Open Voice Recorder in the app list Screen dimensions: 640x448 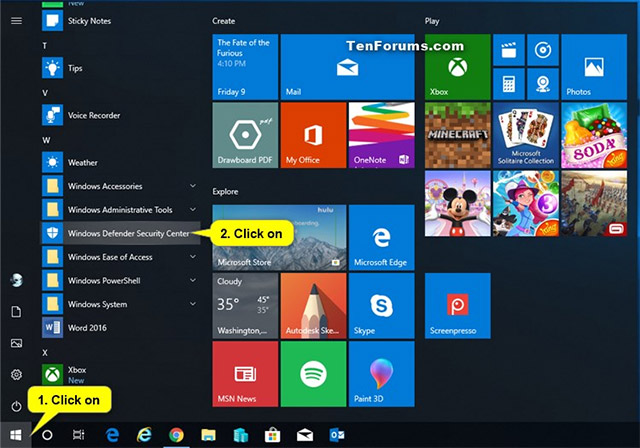[120, 115]
